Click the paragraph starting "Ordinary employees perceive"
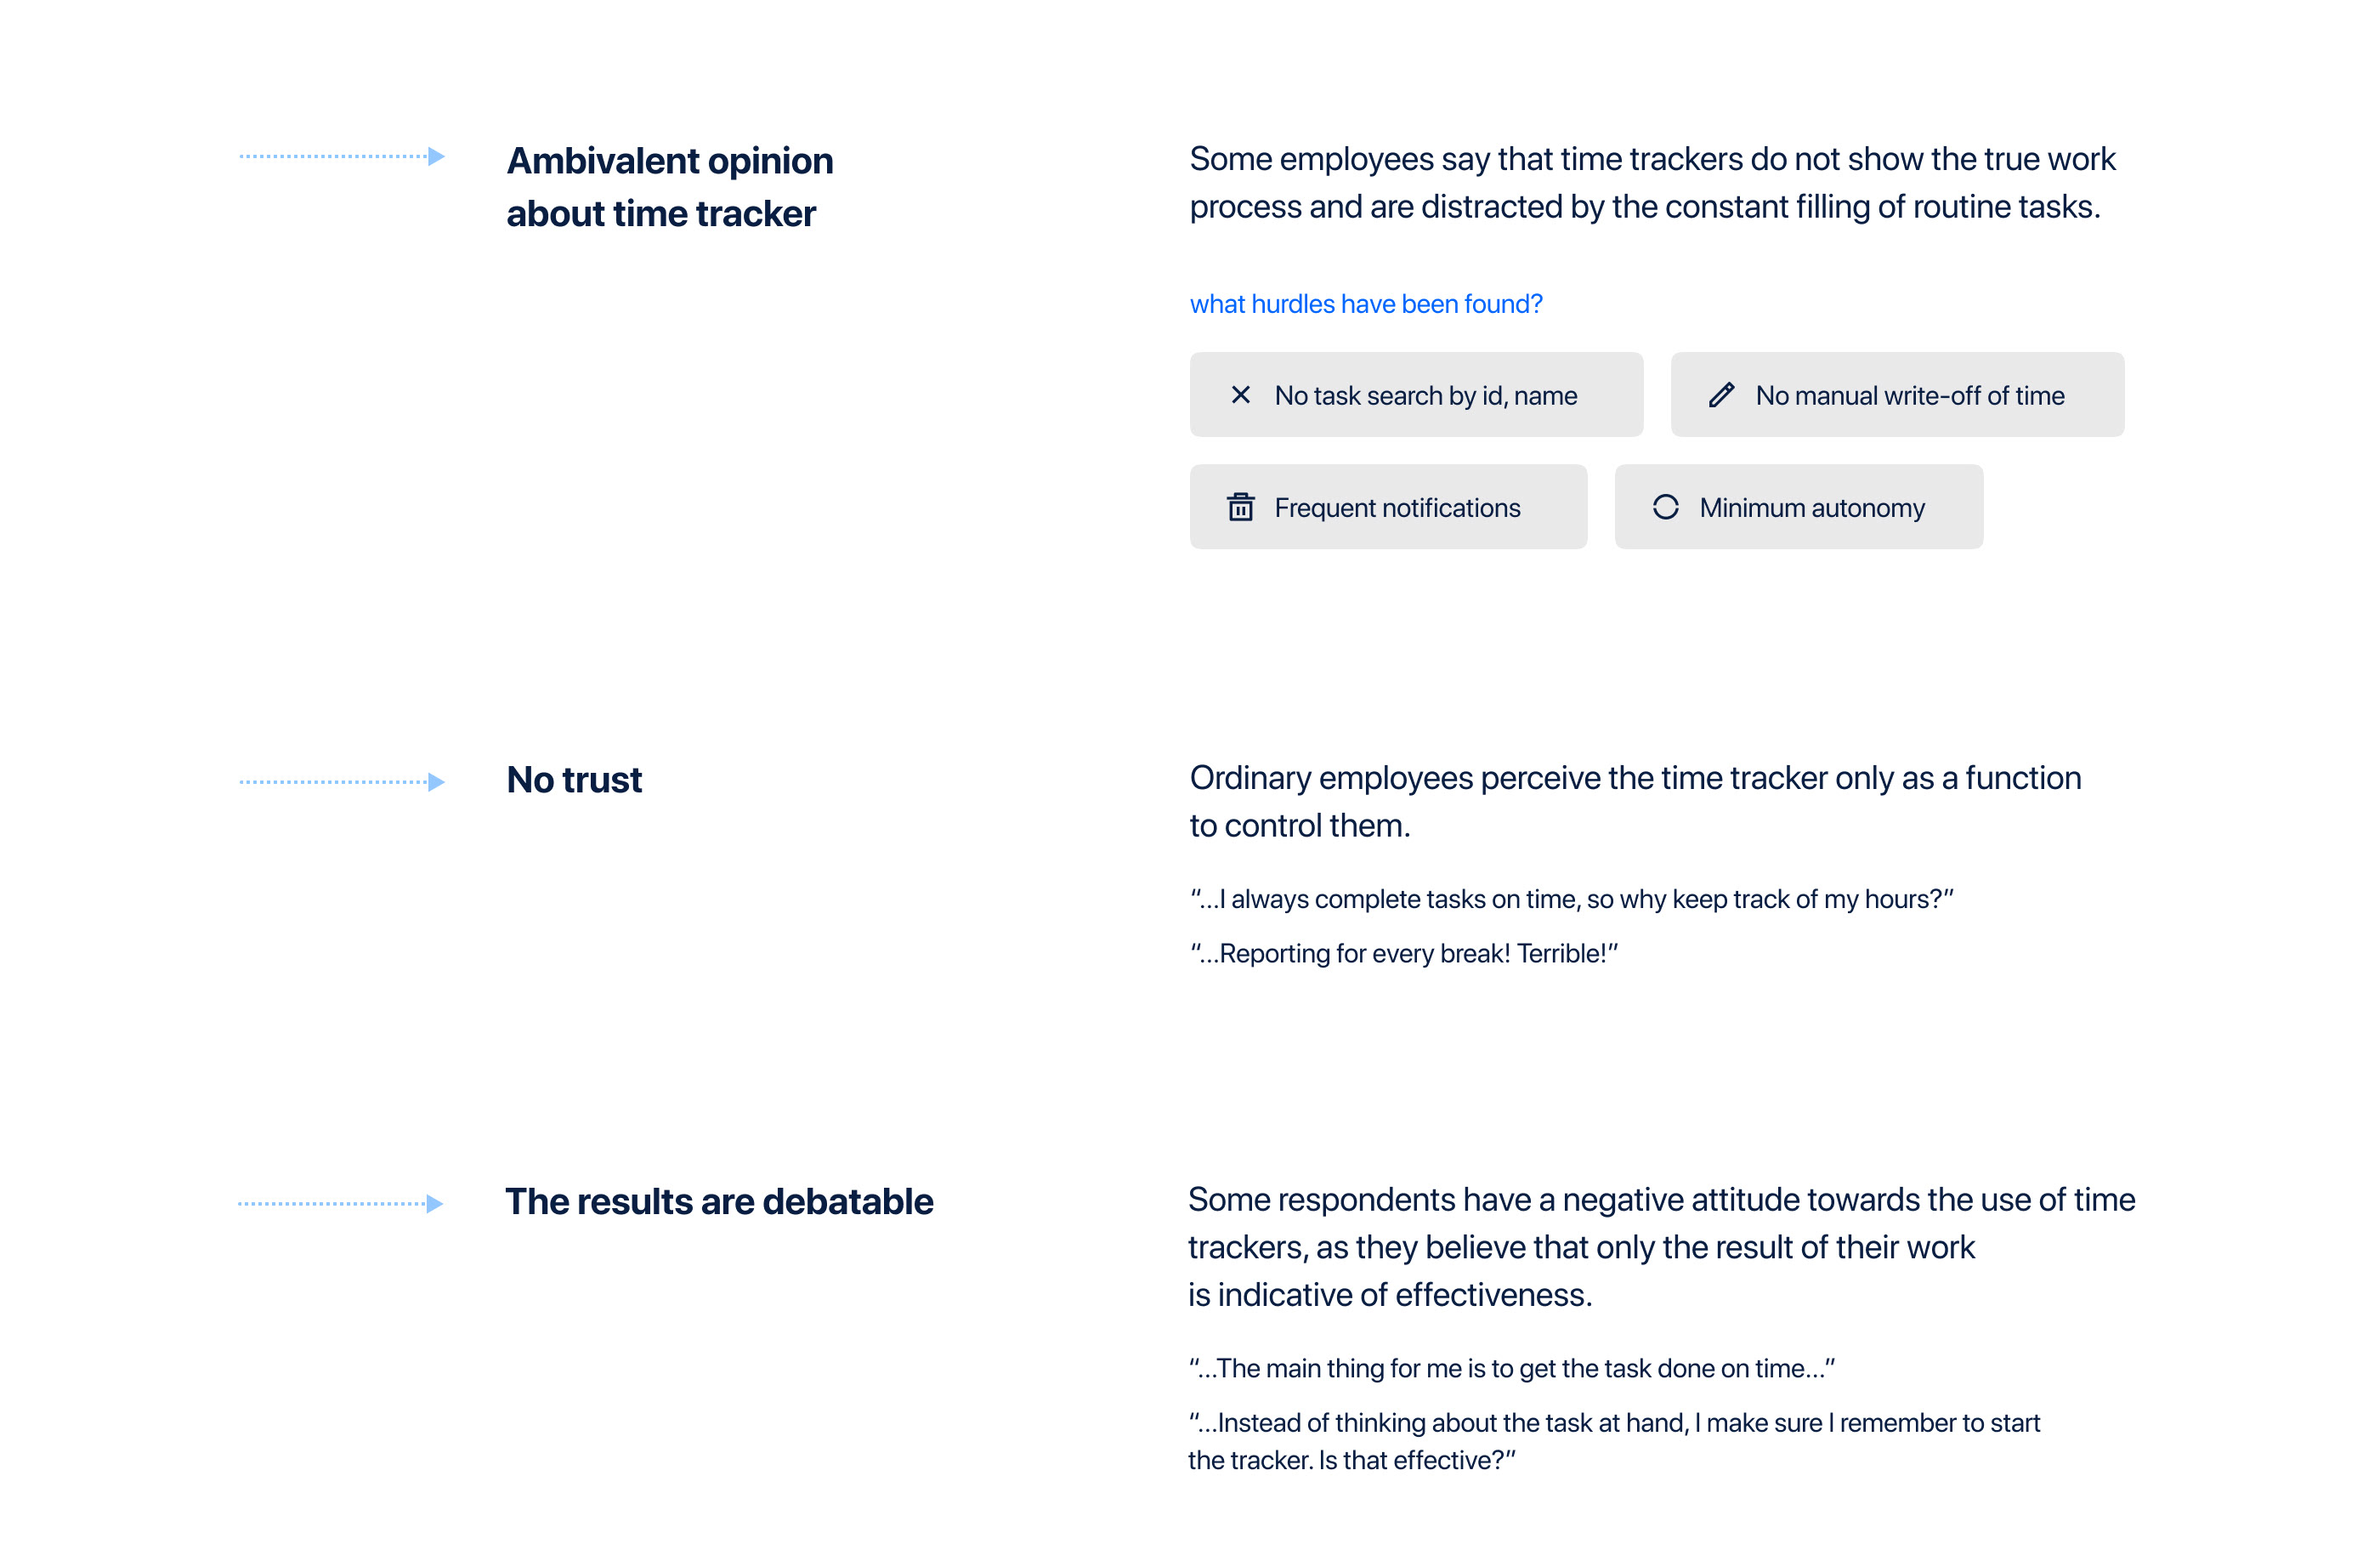This screenshot has height=1544, width=2380. [1635, 801]
